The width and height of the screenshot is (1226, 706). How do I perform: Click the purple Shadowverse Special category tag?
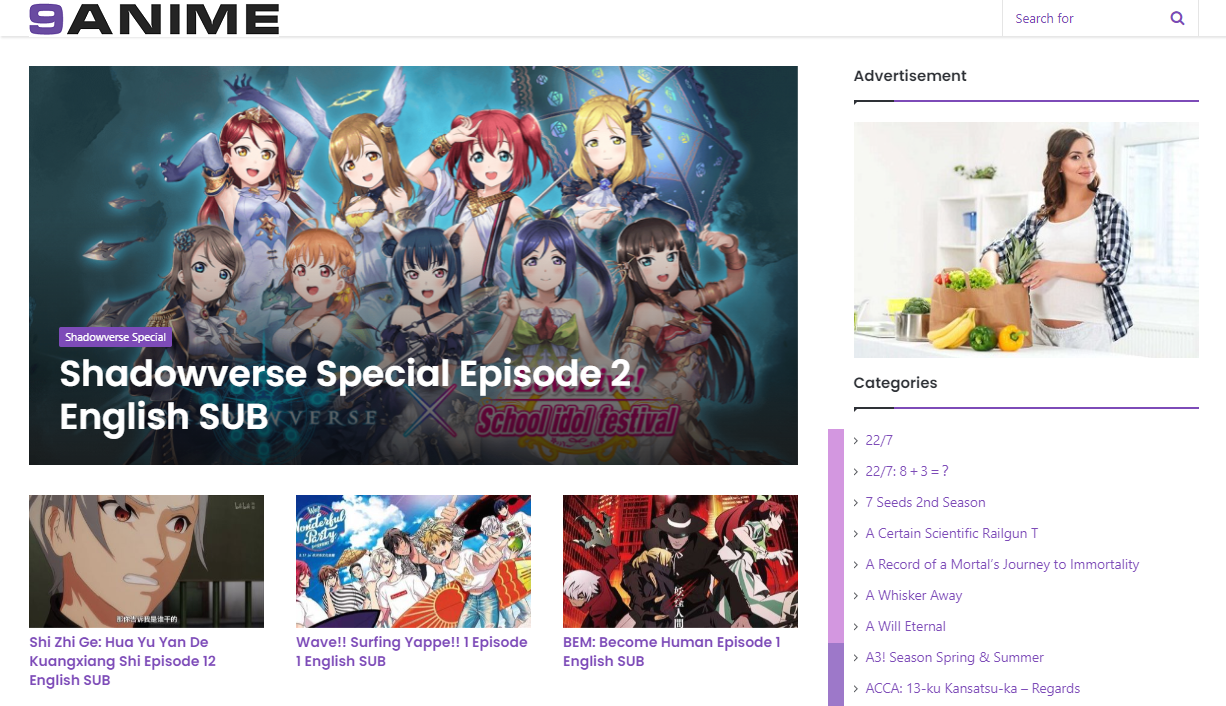tap(115, 337)
